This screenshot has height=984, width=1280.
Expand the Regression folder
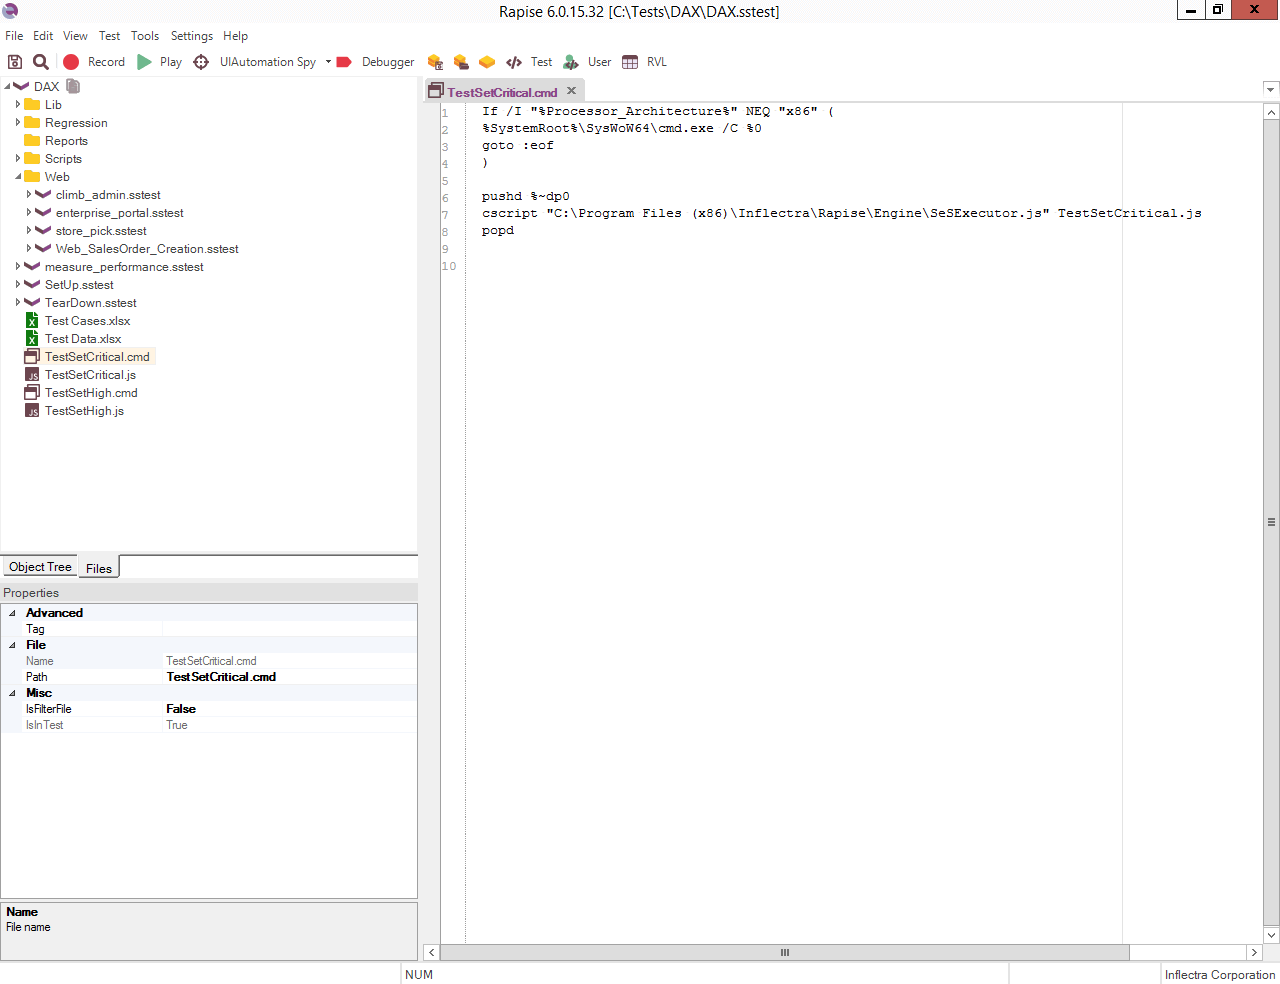[18, 123]
